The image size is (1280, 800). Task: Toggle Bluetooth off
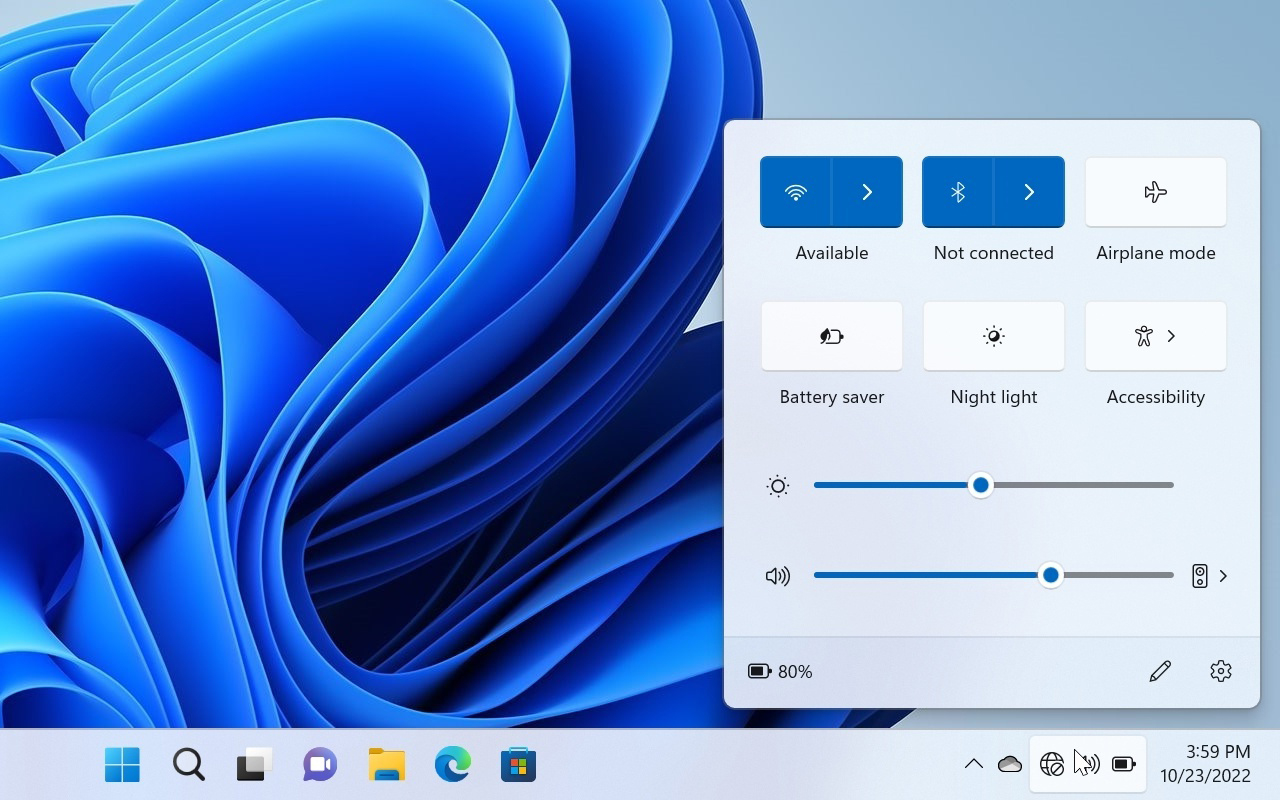pyautogui.click(x=957, y=192)
